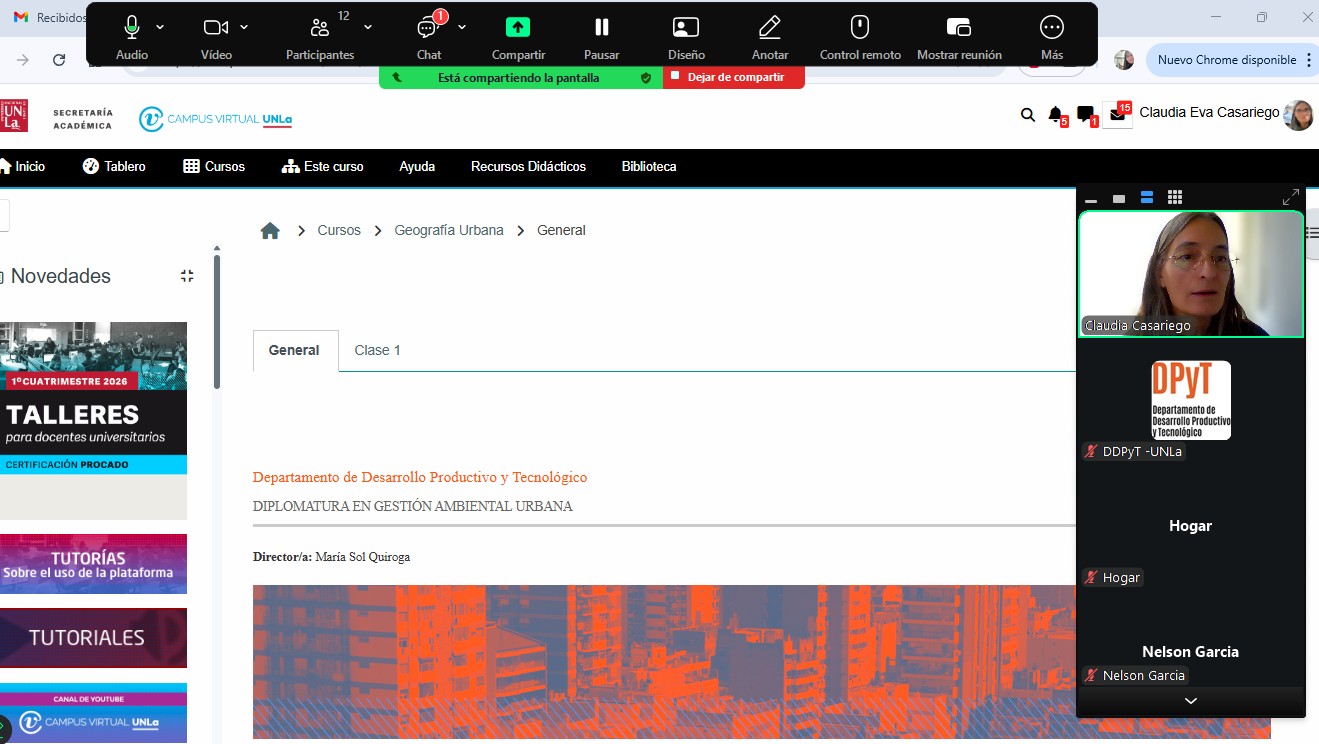Screen dimensions: 1319x744
Task: Open the Recursos Didácticos menu
Action: [x=528, y=167]
